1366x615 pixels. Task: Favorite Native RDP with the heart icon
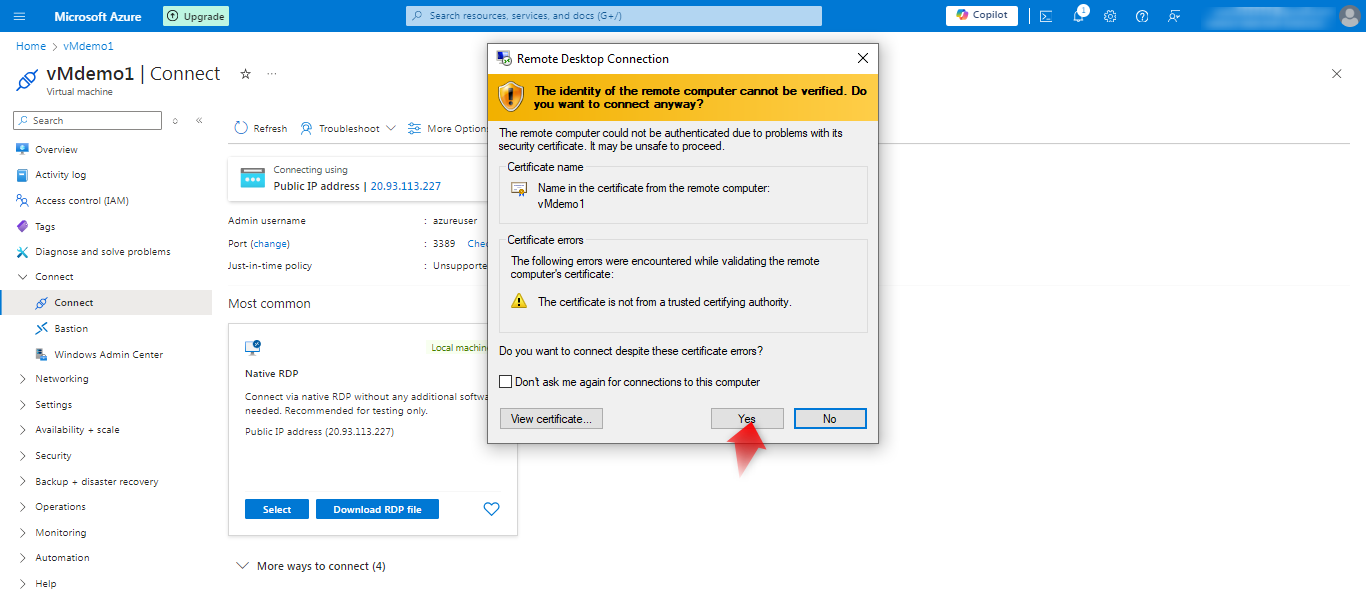491,509
